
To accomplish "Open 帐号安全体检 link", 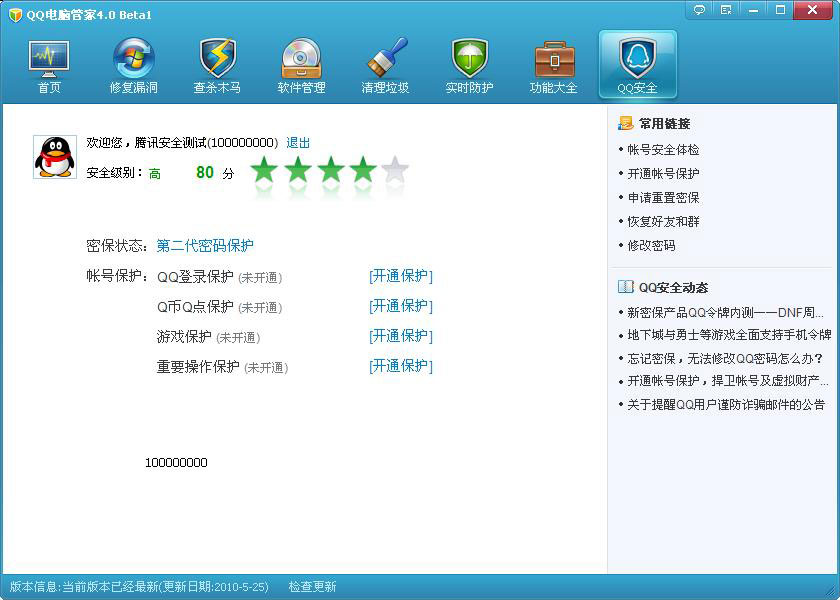I will pyautogui.click(x=663, y=150).
